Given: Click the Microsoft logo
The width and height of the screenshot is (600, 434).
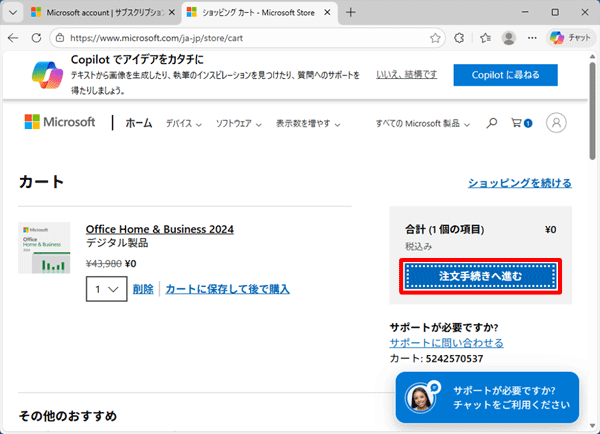Looking at the screenshot, I should (60, 122).
